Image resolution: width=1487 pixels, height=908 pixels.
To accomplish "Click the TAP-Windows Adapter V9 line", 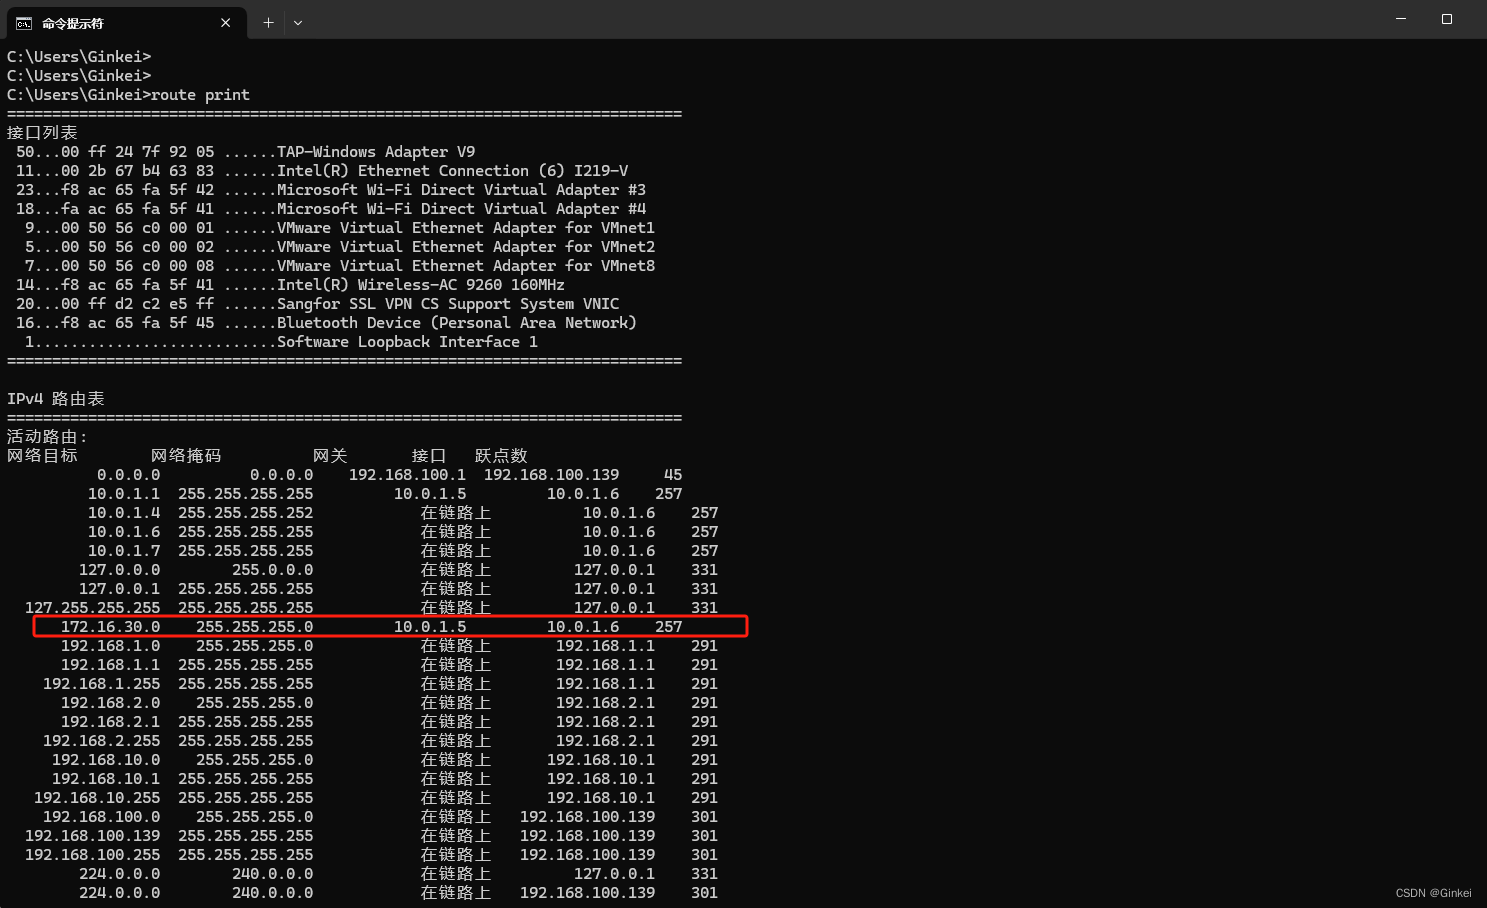I will 246,152.
